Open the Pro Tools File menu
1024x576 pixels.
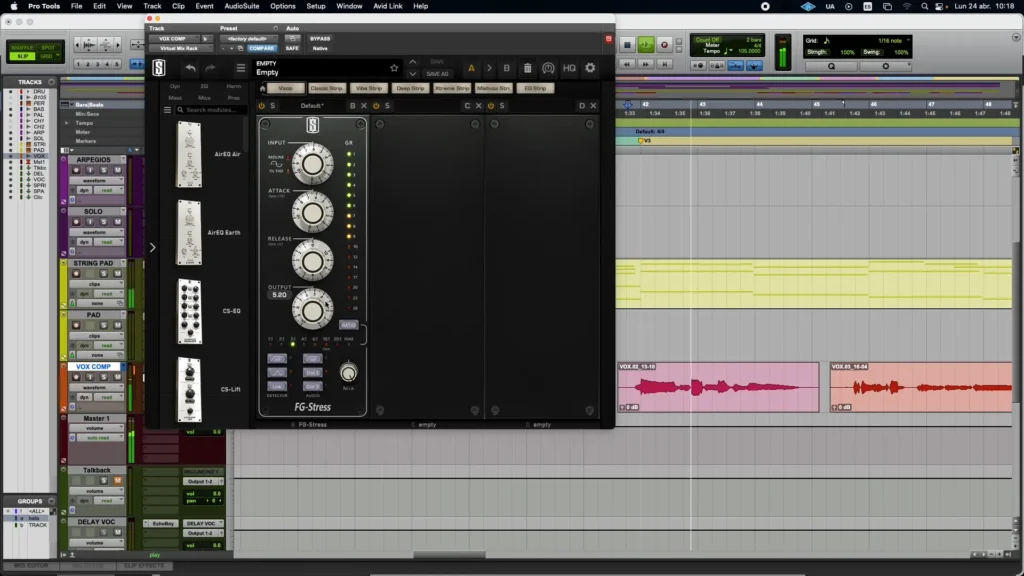(76, 6)
